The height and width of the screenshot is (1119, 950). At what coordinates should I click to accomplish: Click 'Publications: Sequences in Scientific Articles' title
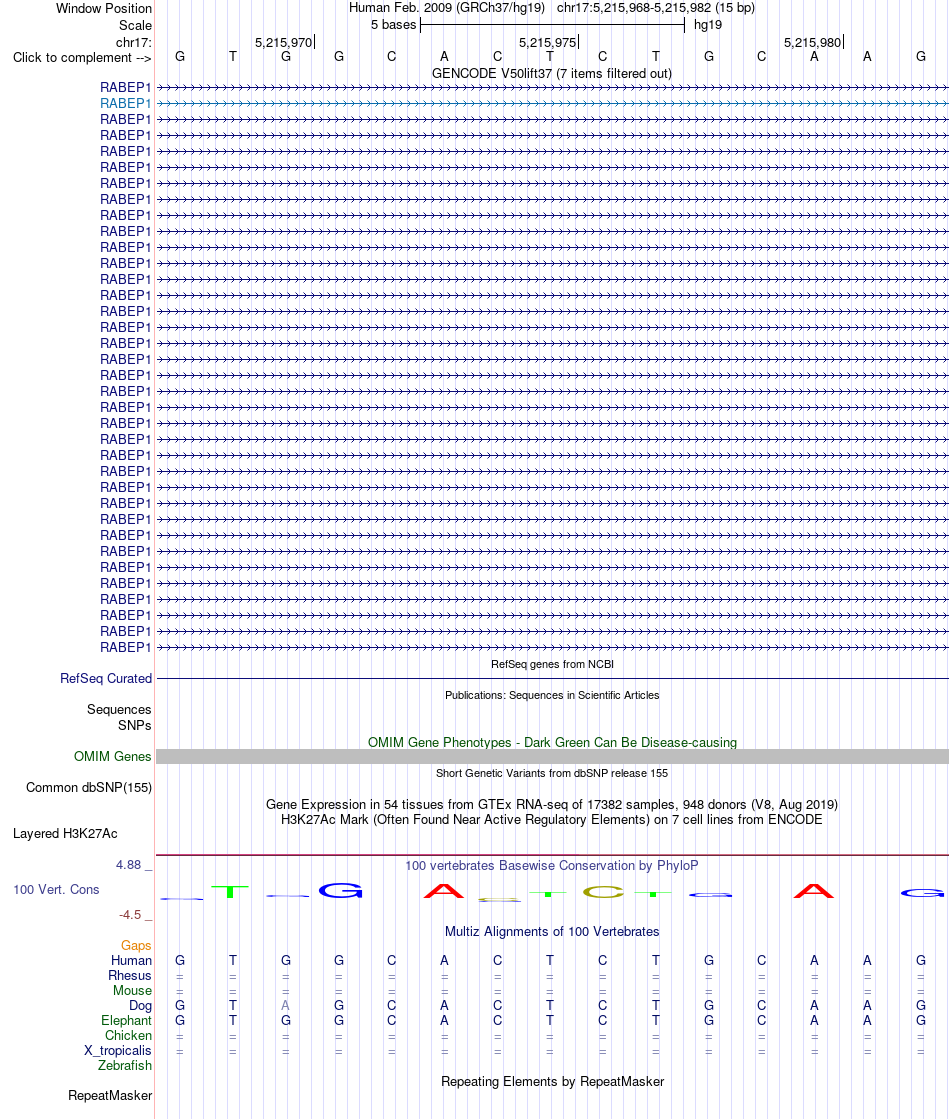coord(552,695)
